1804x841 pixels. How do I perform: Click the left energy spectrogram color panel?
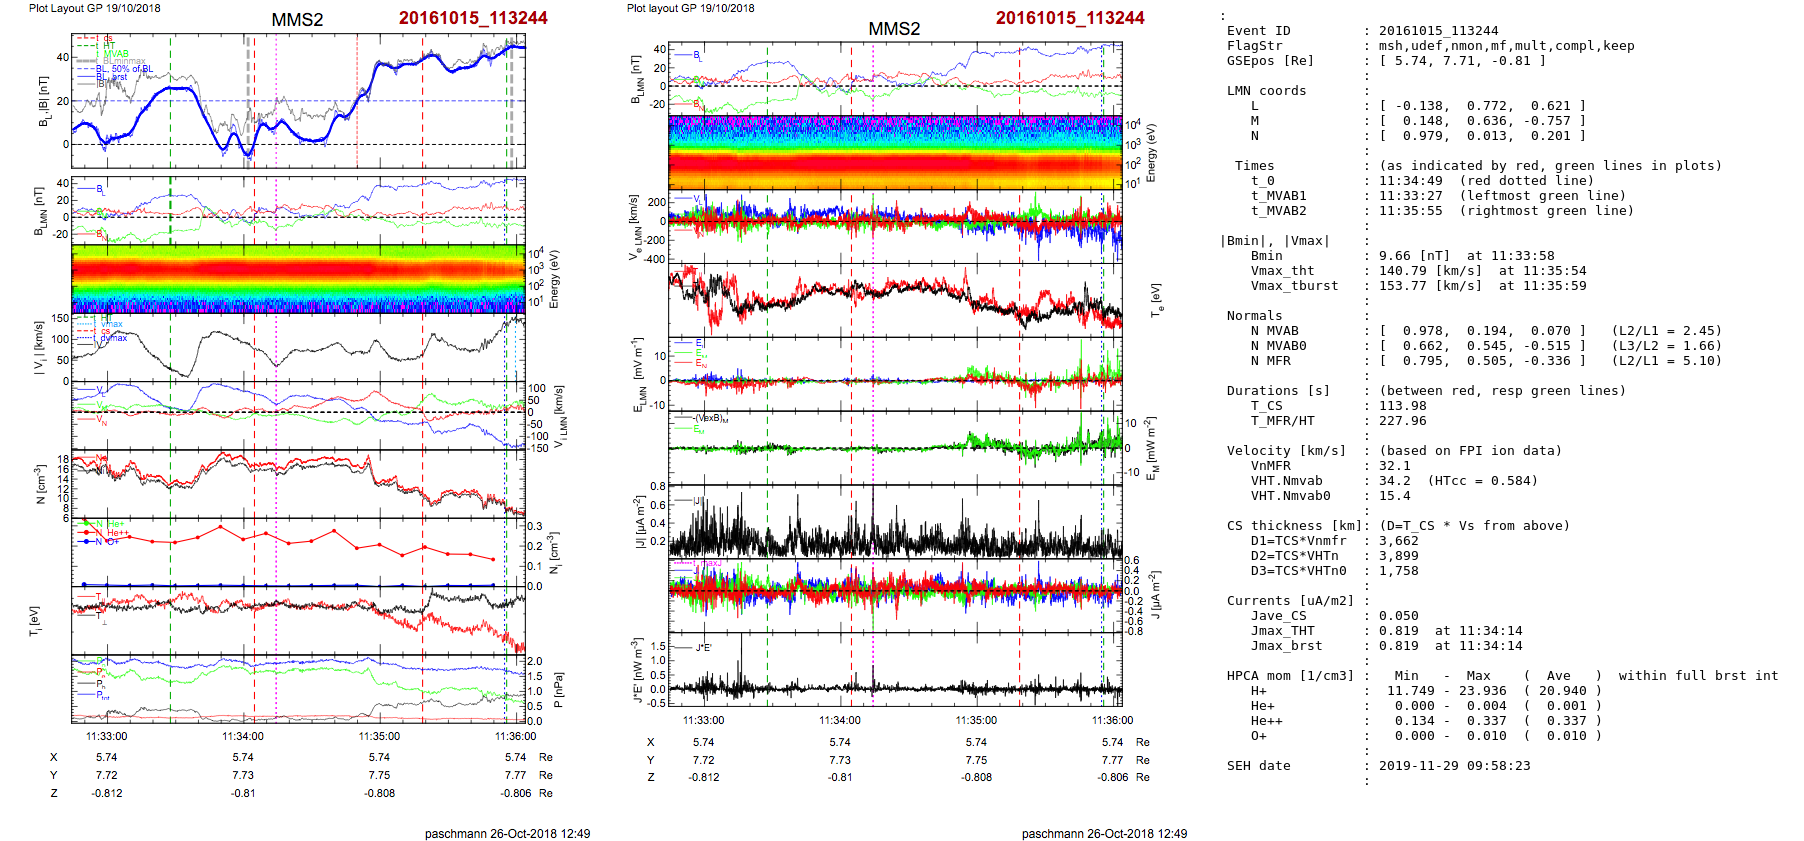pyautogui.click(x=298, y=278)
